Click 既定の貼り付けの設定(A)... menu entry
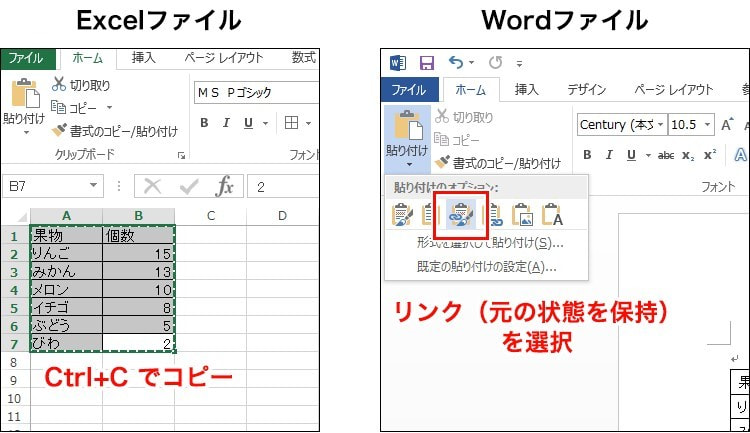The height and width of the screenshot is (433, 750). [486, 266]
